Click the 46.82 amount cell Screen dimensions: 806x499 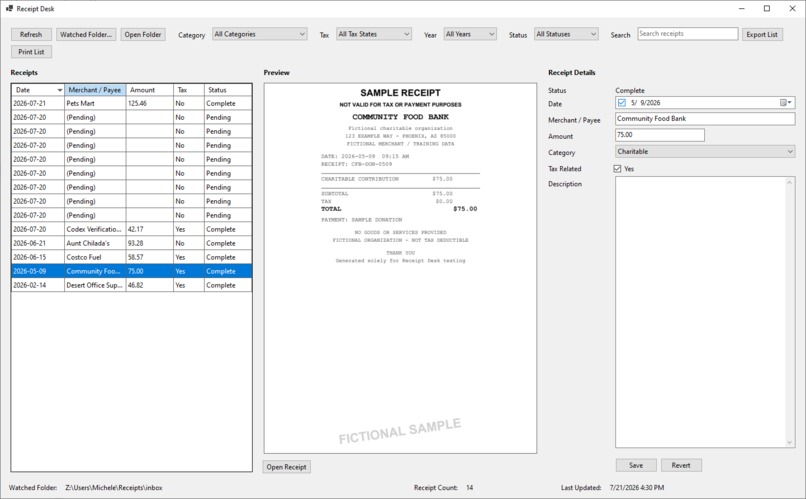[x=150, y=285]
